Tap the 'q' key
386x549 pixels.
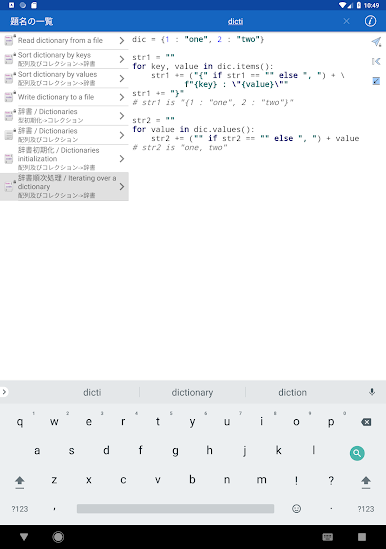tap(20, 422)
